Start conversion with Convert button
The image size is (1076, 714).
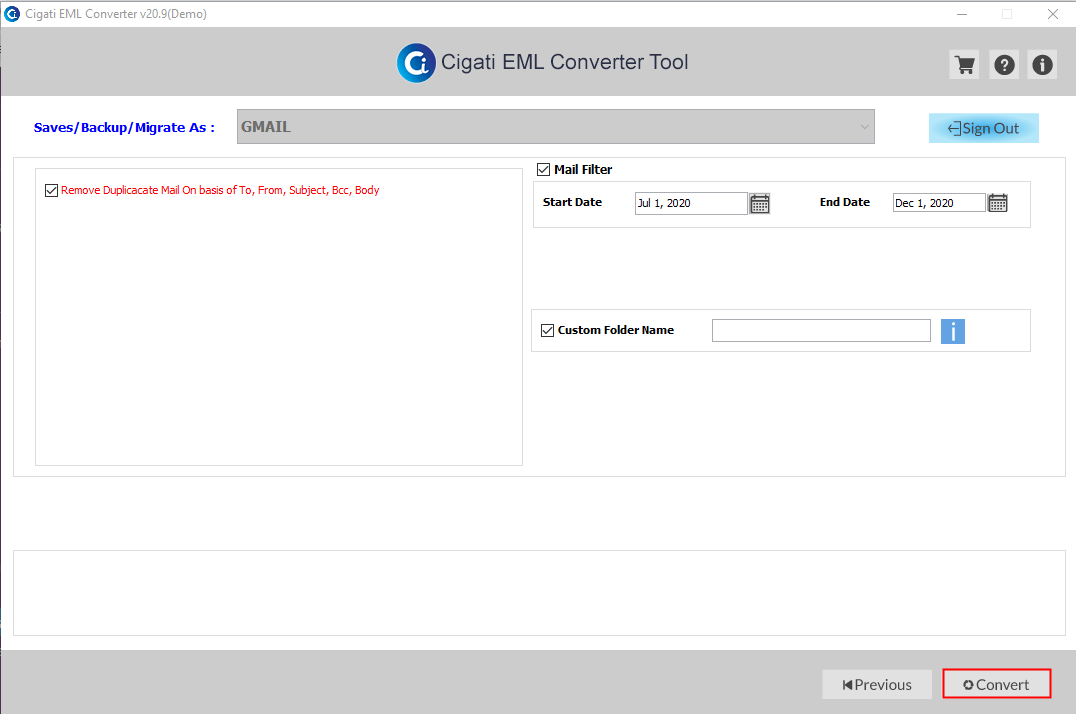click(x=996, y=684)
